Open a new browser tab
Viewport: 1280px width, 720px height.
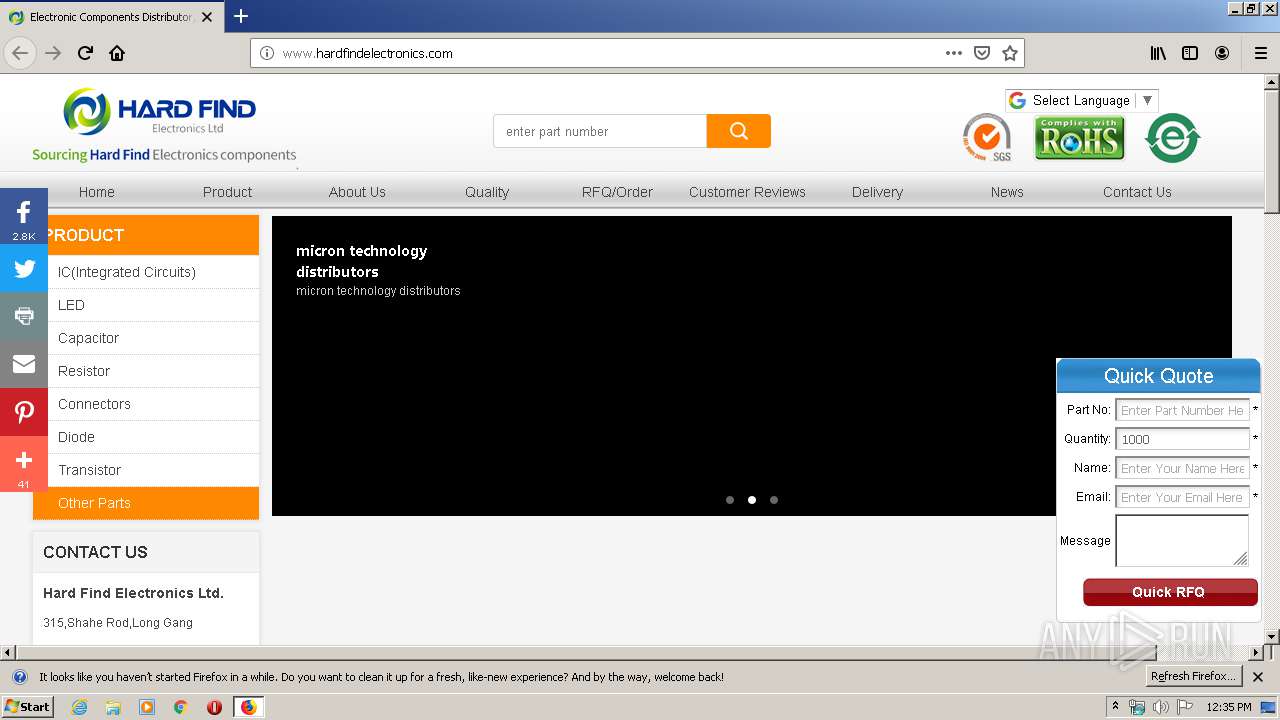[x=241, y=16]
